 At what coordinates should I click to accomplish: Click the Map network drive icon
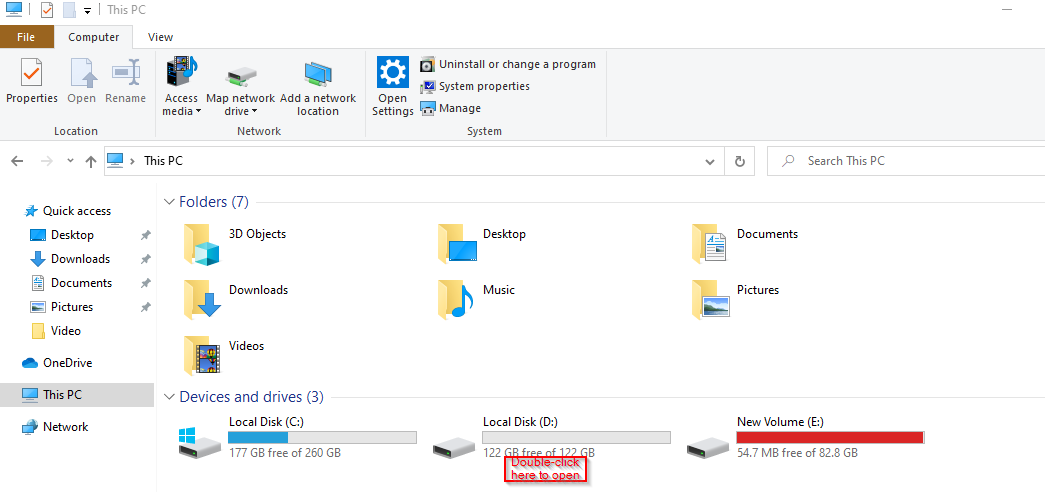tap(240, 75)
